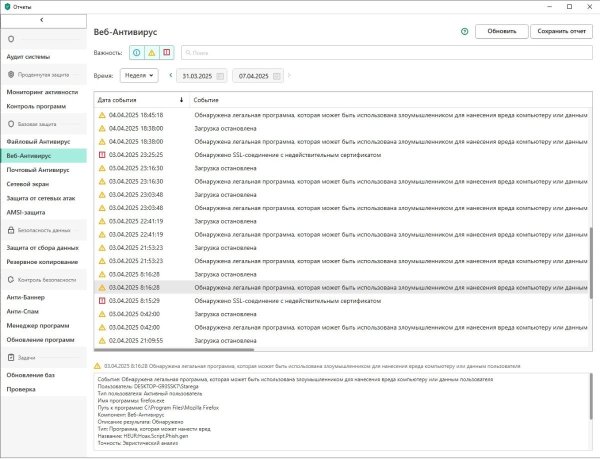Click critical icon of 03.04.2025 8:15:29 row
Viewport: 600px width, 459px height.
pos(102,301)
